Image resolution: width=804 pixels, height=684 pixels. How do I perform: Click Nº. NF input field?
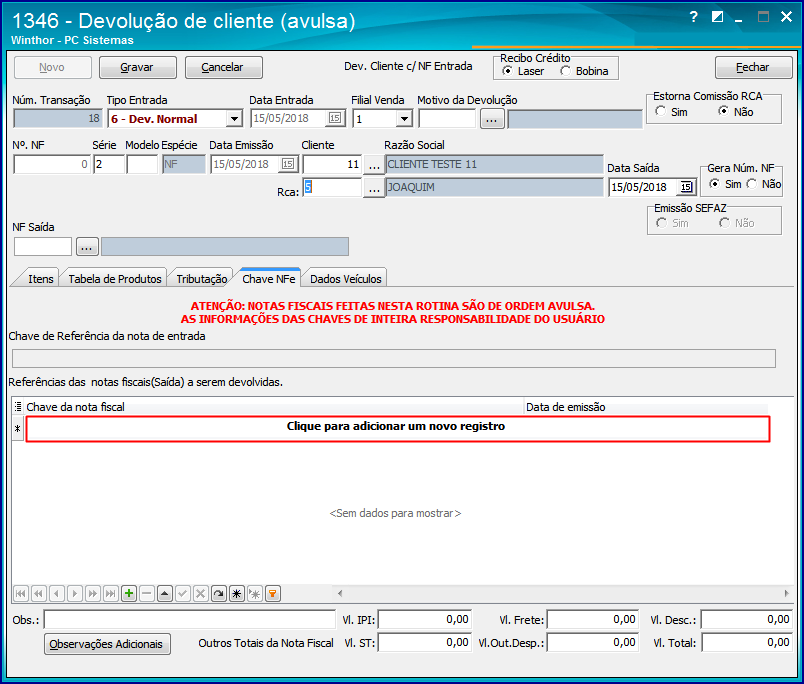pyautogui.click(x=52, y=165)
